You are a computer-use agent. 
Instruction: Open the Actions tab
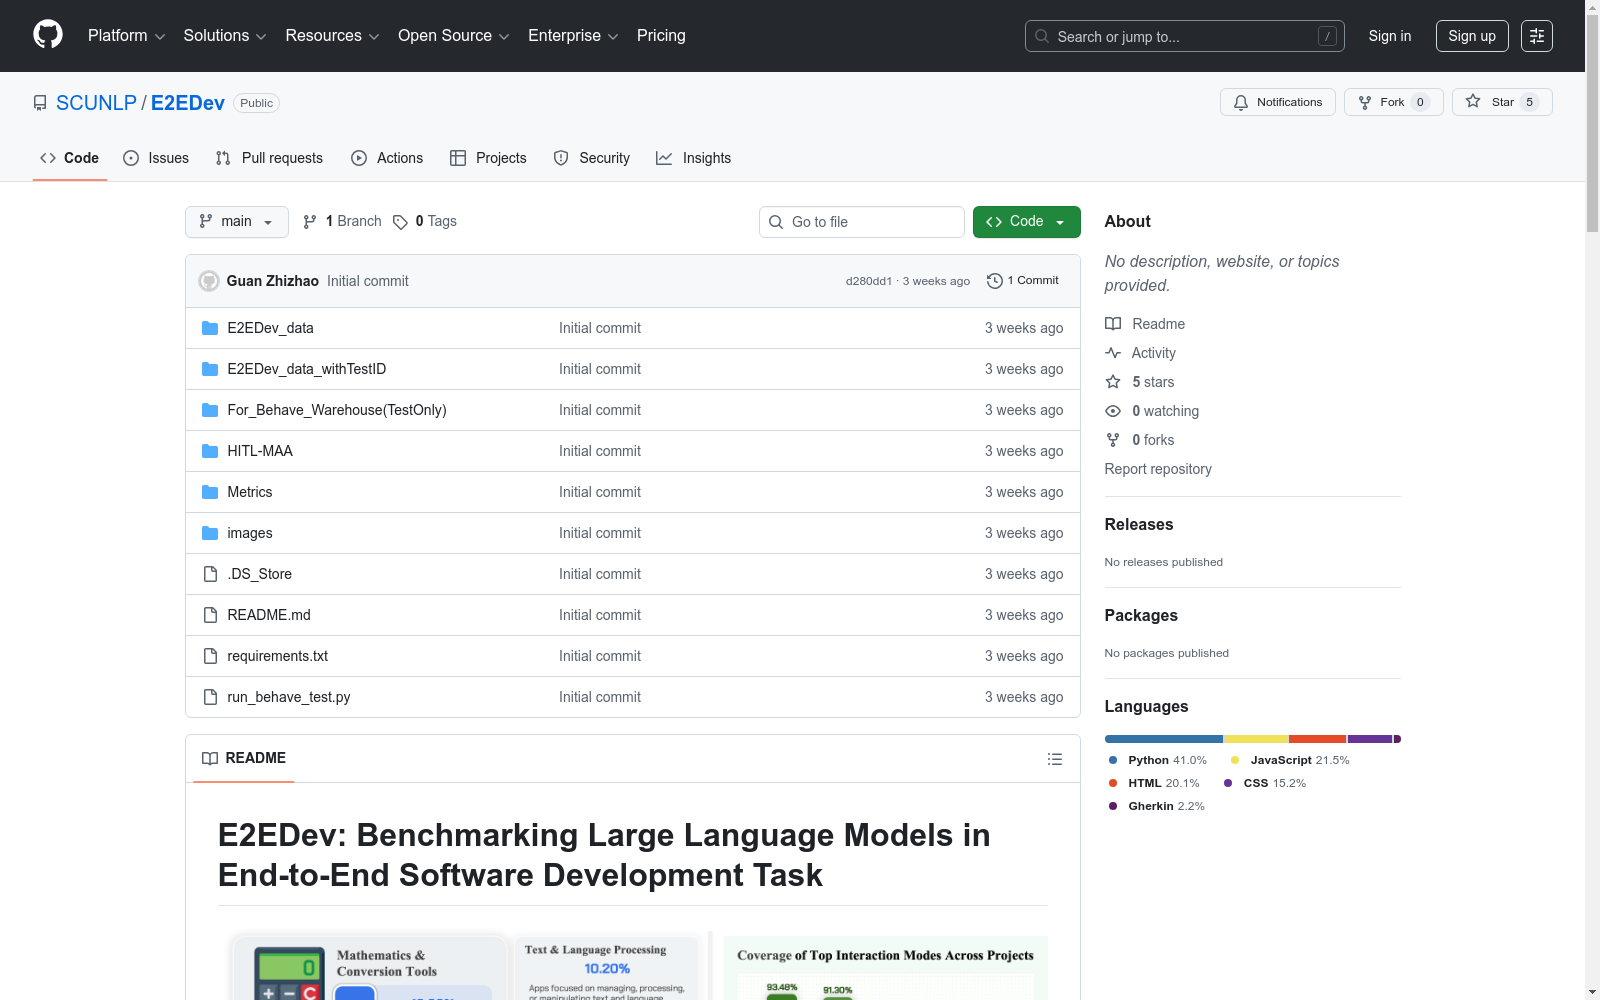point(387,158)
